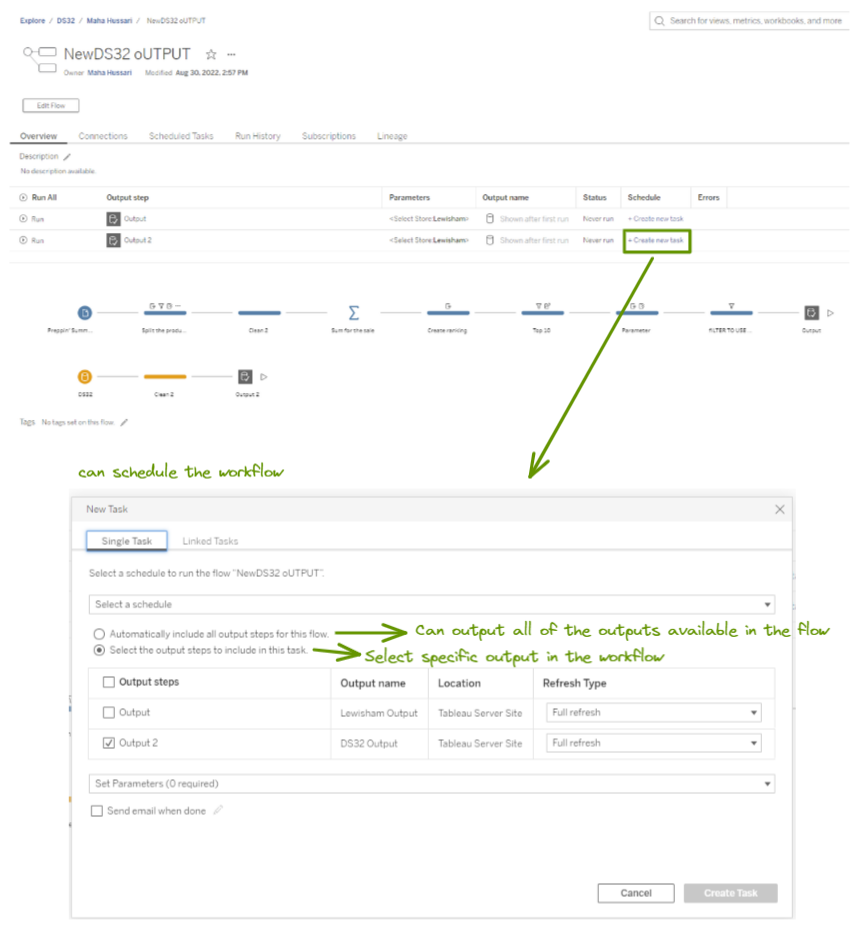Open owner Maha Hussari profile link
Screen dimensions: 857x931
[110, 72]
